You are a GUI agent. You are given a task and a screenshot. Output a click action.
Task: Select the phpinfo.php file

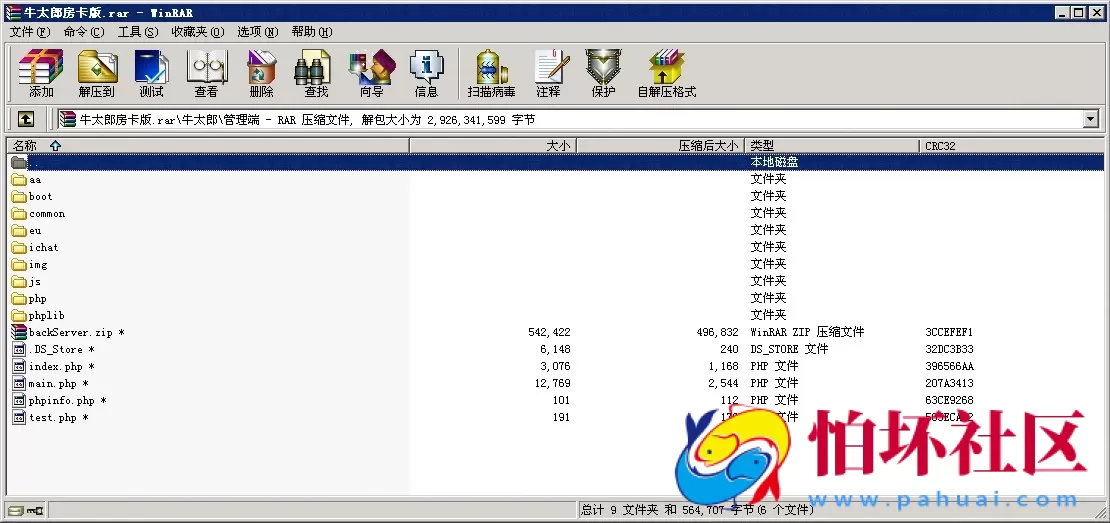[x=59, y=401]
